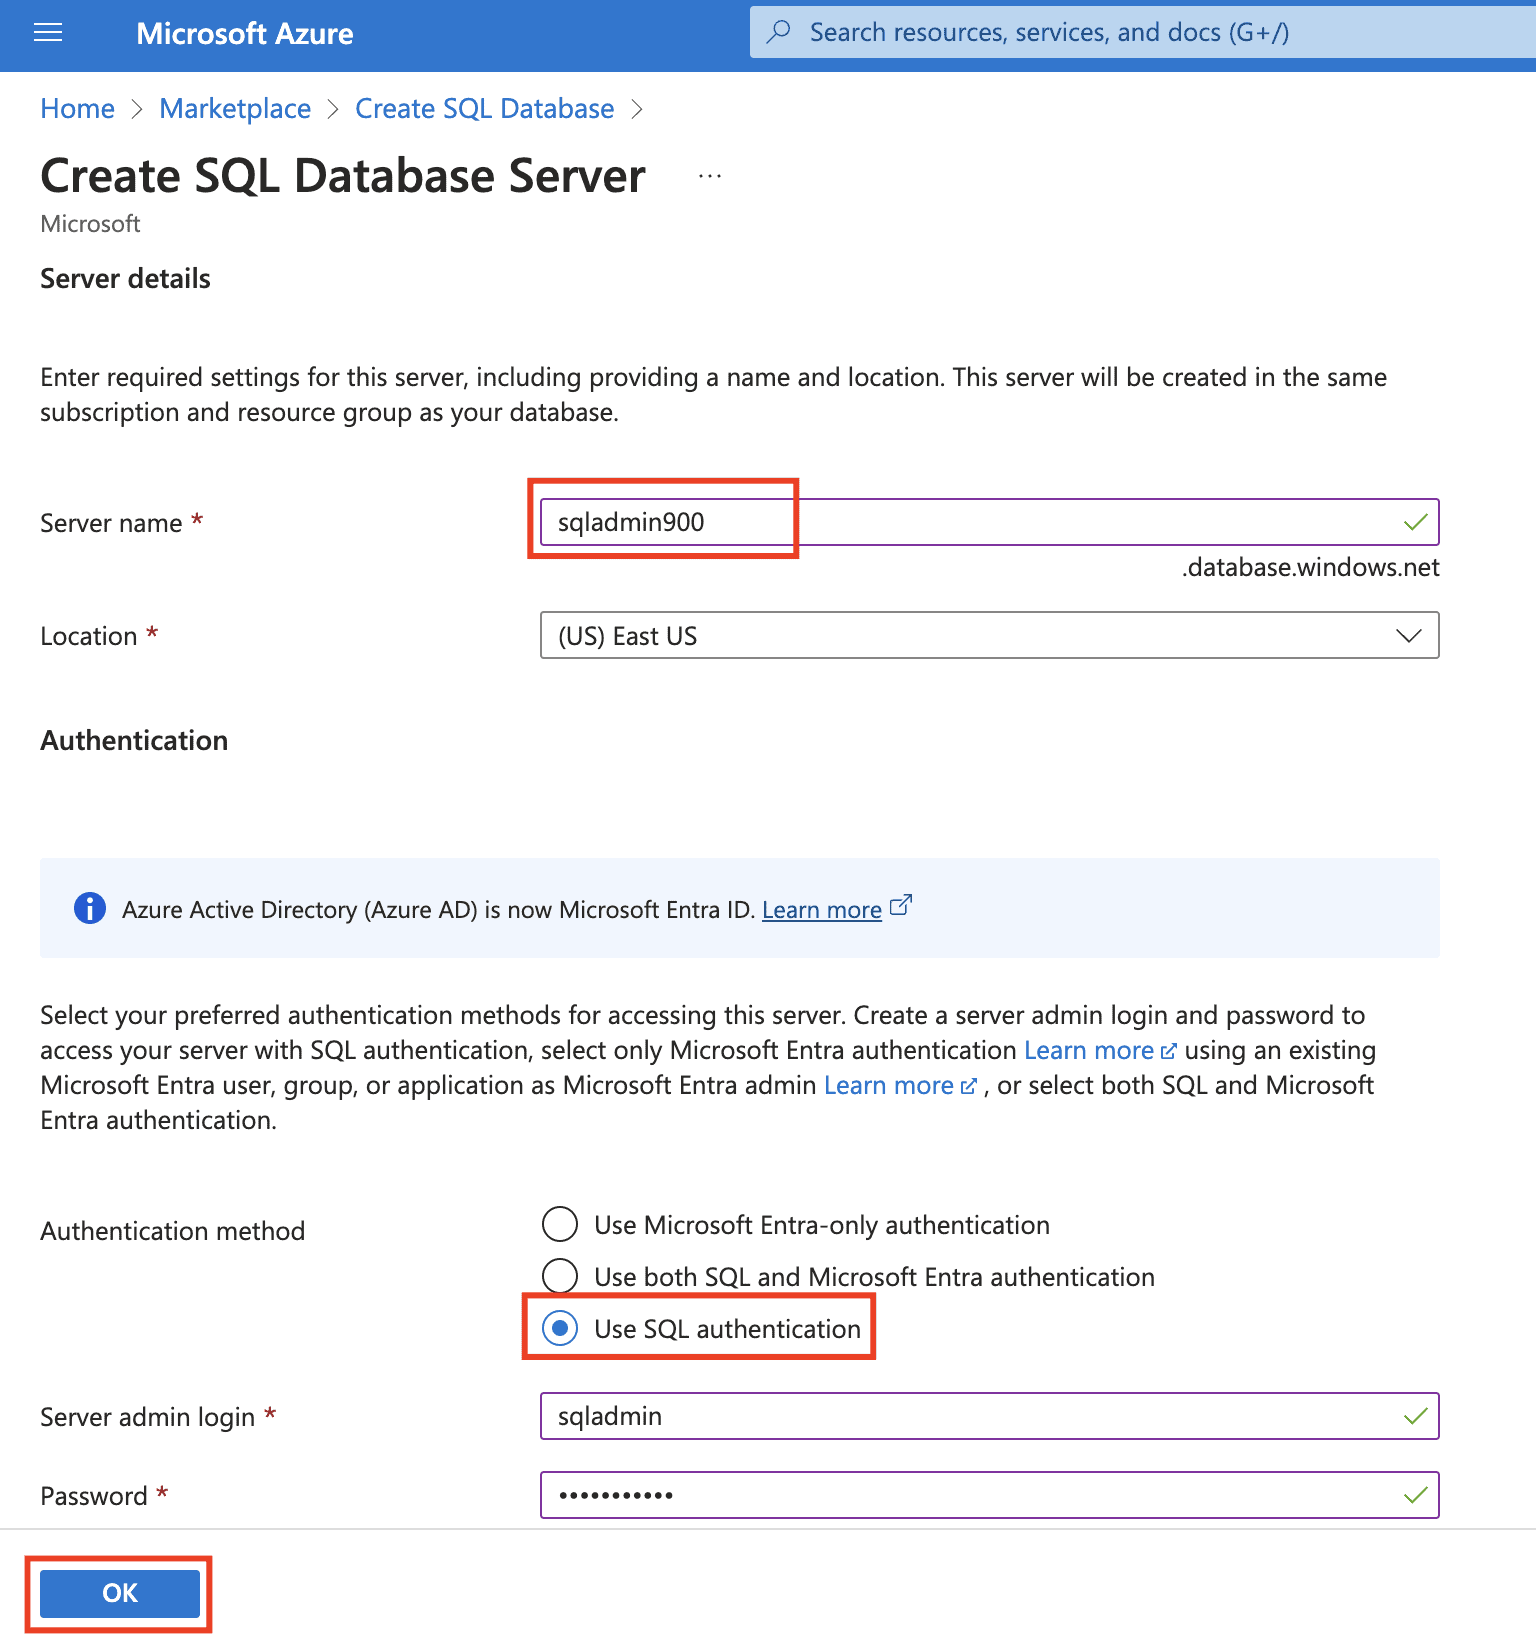Open Learn more link in Entra ID banner

point(821,910)
